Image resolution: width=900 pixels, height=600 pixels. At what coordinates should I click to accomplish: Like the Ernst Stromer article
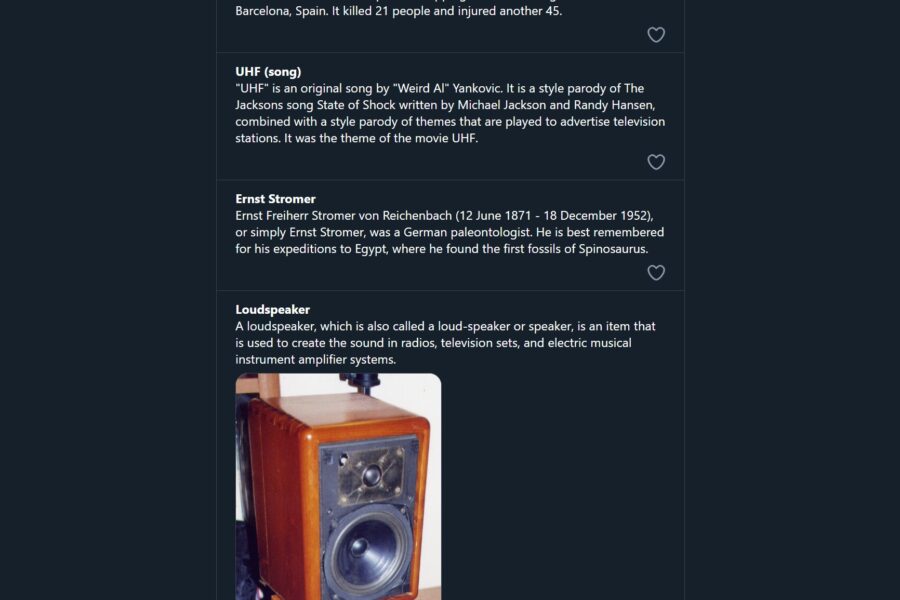tap(656, 273)
